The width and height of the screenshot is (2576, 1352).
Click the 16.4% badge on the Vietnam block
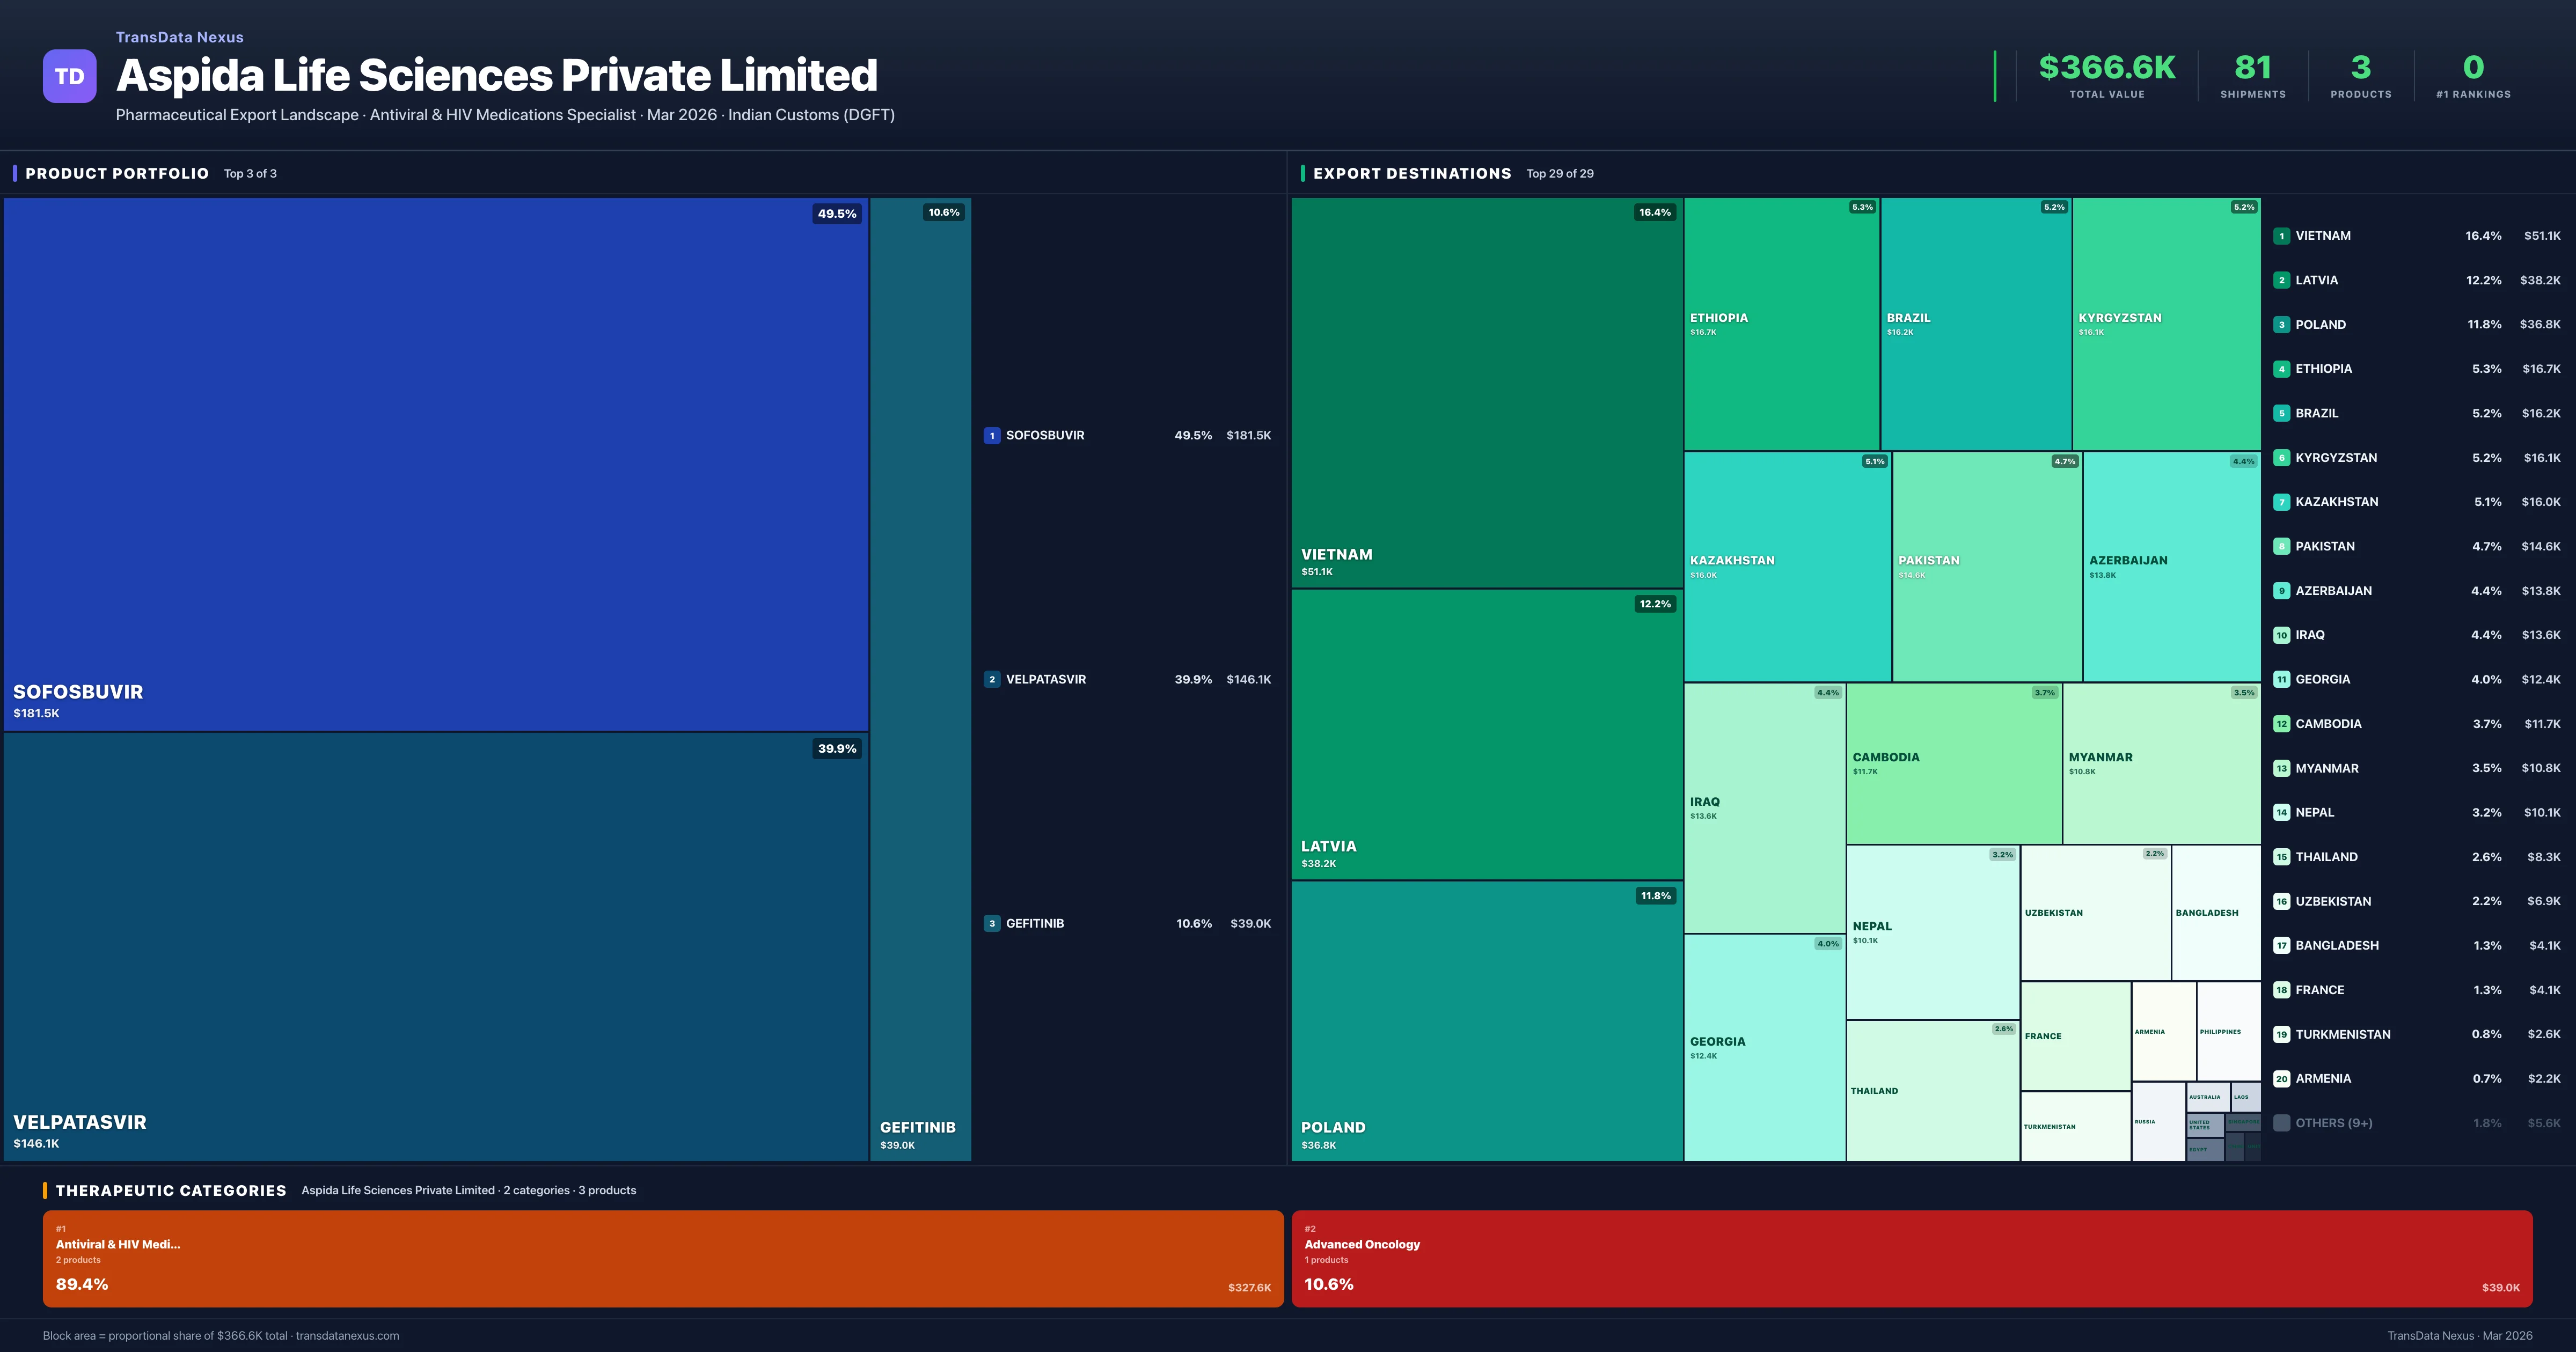[1654, 212]
